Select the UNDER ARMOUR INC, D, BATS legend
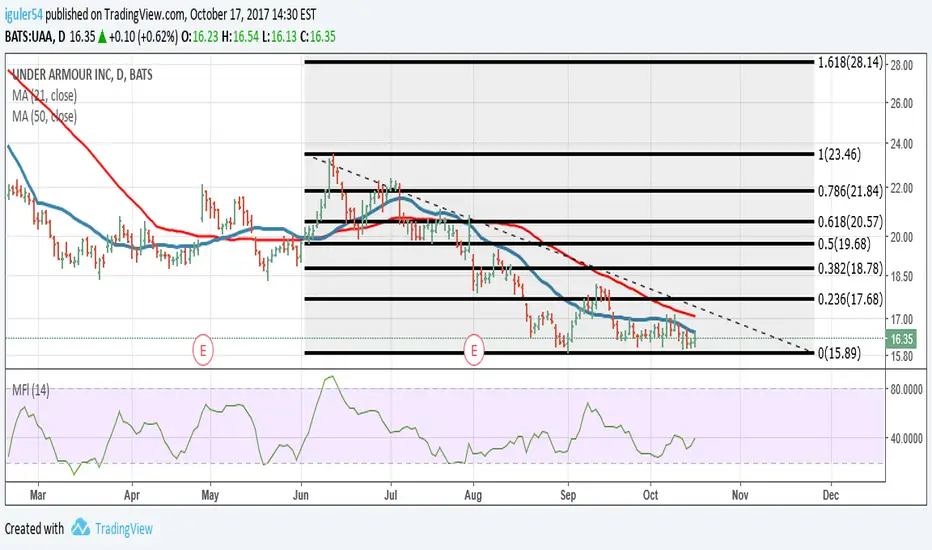 pos(82,75)
